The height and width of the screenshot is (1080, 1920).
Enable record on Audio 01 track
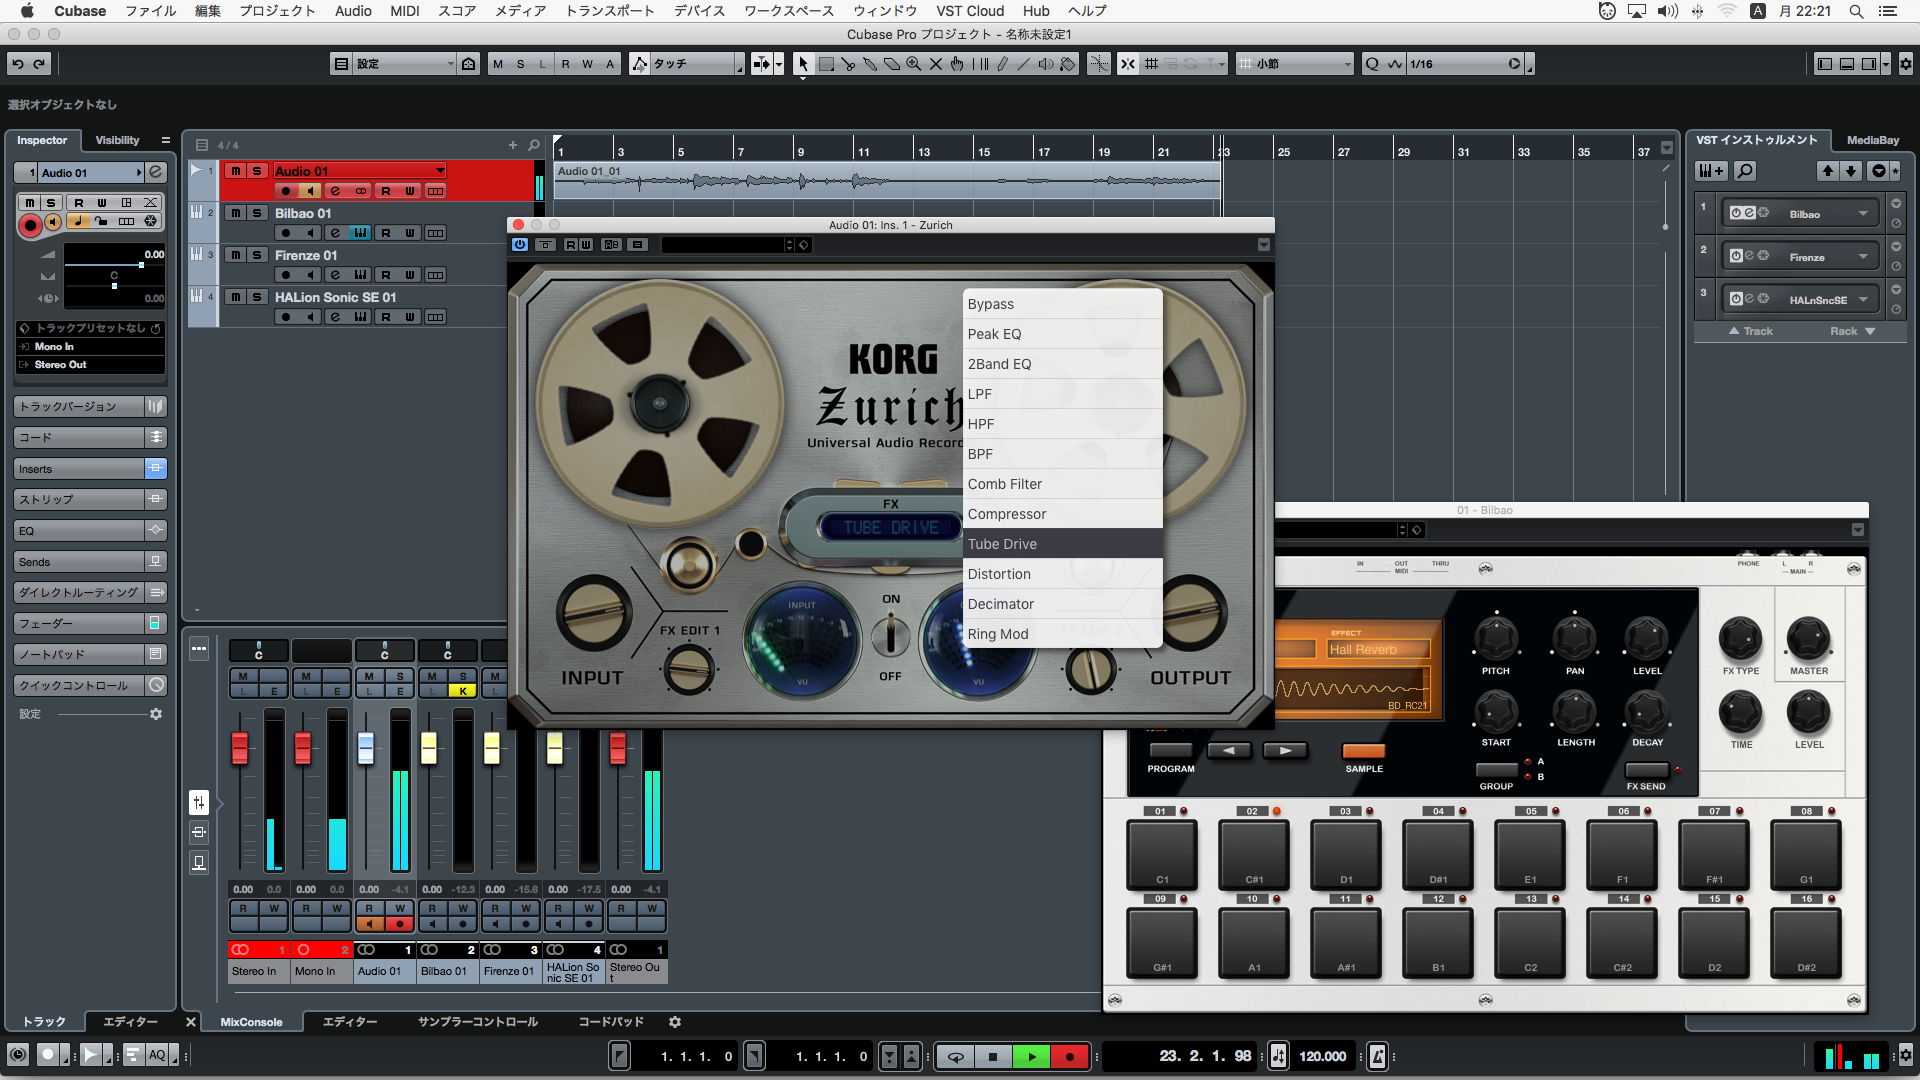click(286, 191)
